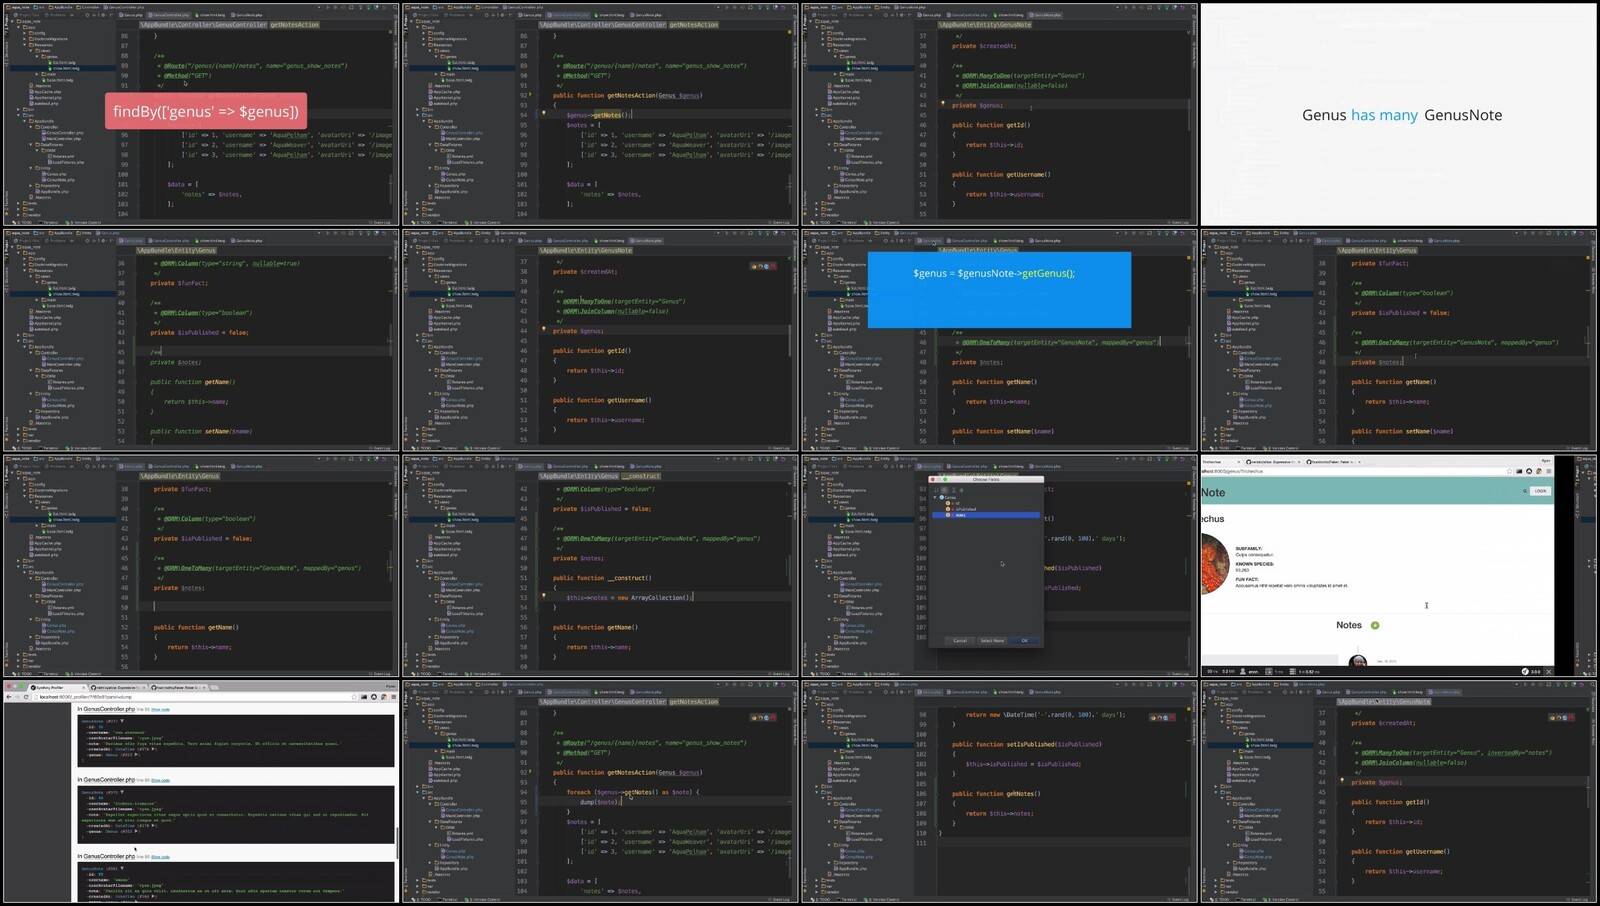
Task: Click the back arrow in the profiler browser
Action: coord(8,697)
